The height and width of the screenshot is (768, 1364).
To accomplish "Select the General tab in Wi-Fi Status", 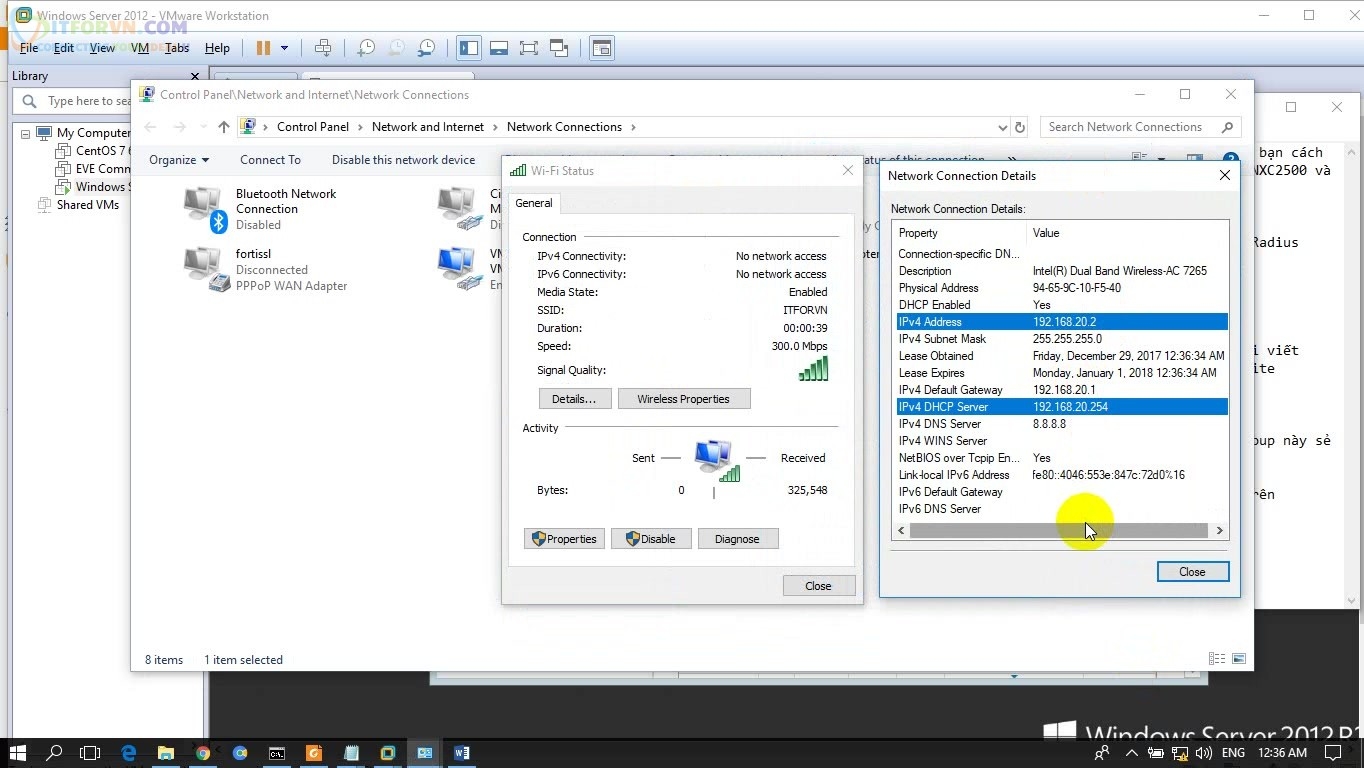I will [533, 203].
